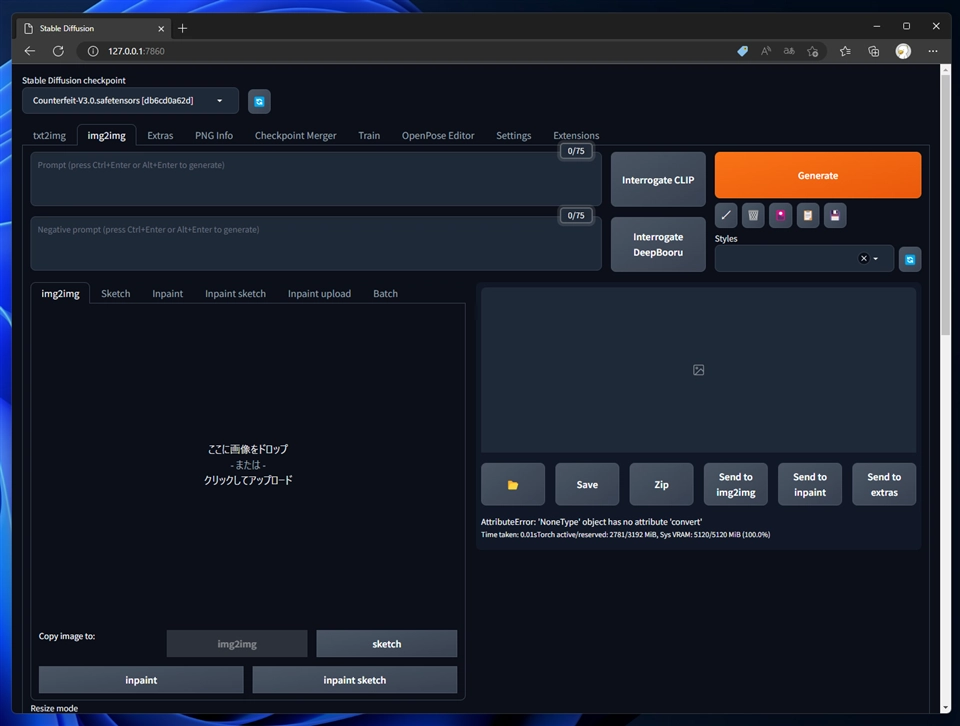Click the image drop upload area
The height and width of the screenshot is (726, 960).
point(248,464)
